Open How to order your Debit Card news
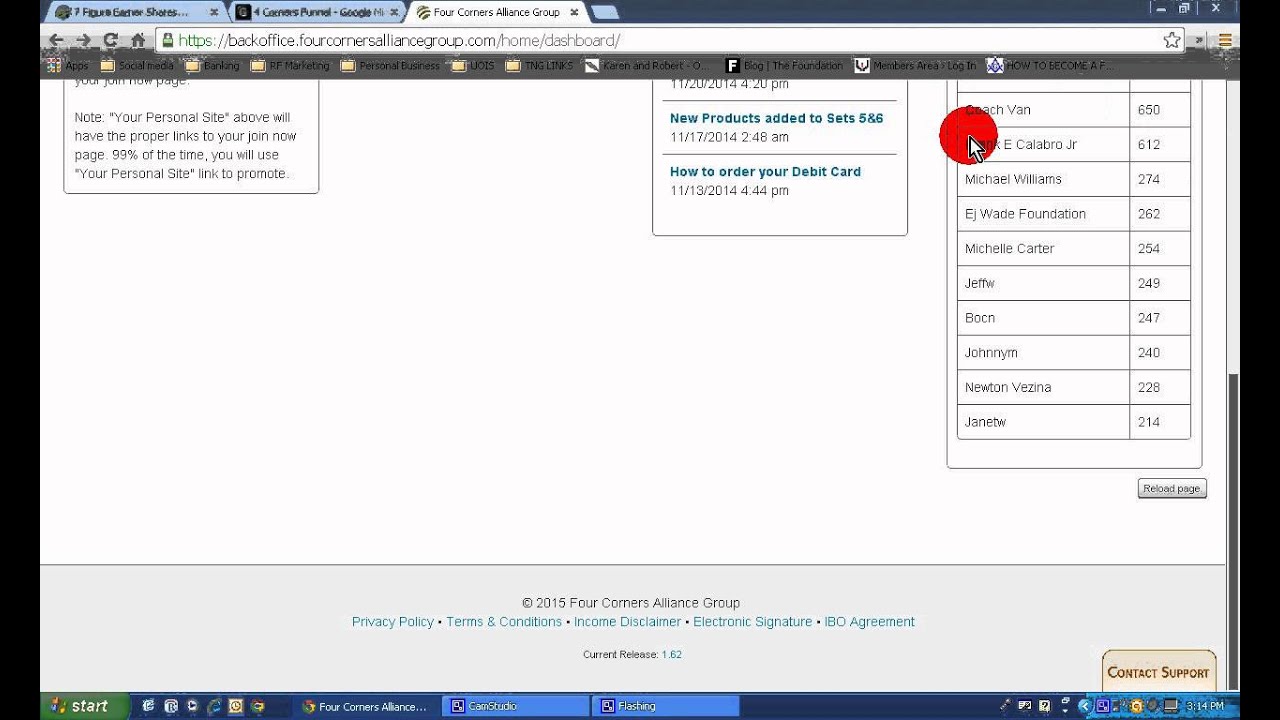Viewport: 1280px width, 720px height. (x=765, y=172)
